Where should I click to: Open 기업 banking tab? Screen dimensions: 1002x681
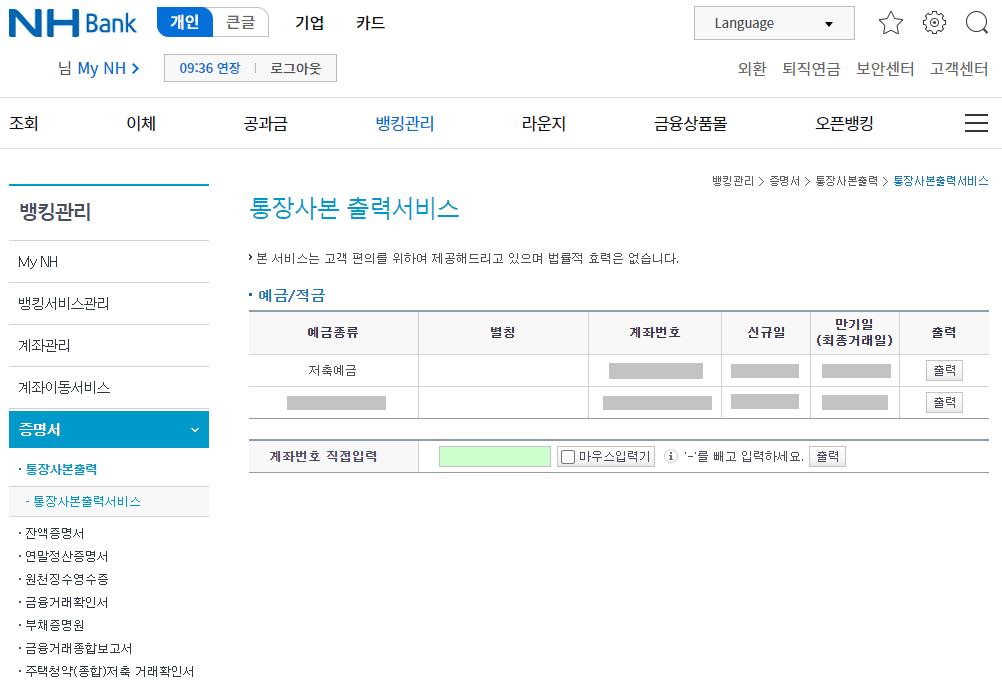(309, 23)
